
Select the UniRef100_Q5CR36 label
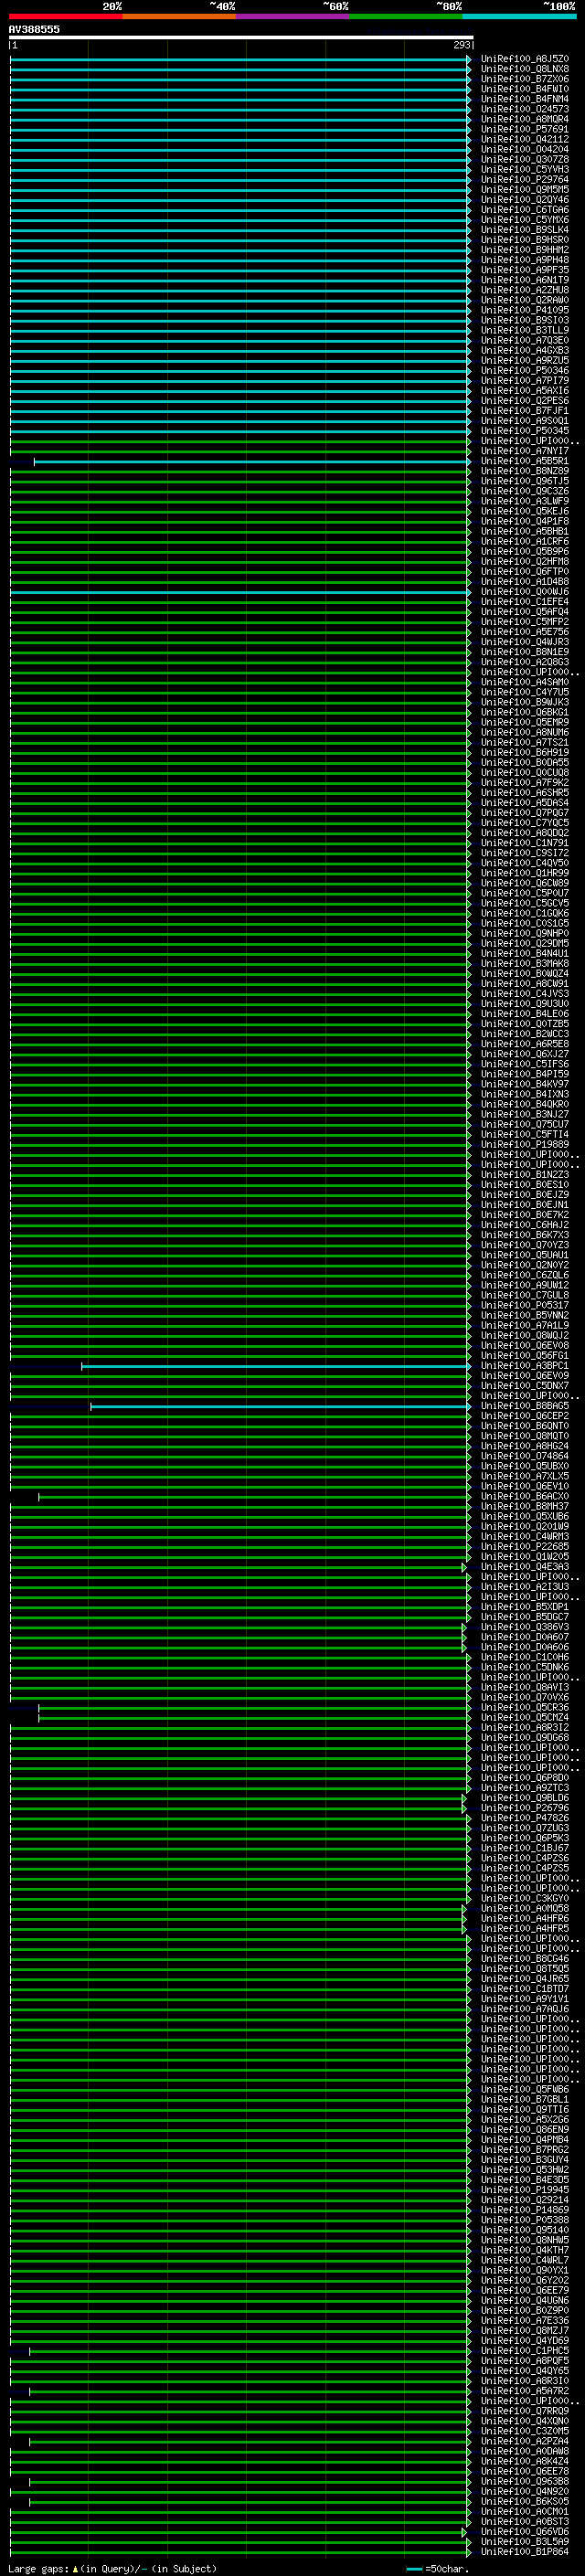[x=524, y=1708]
